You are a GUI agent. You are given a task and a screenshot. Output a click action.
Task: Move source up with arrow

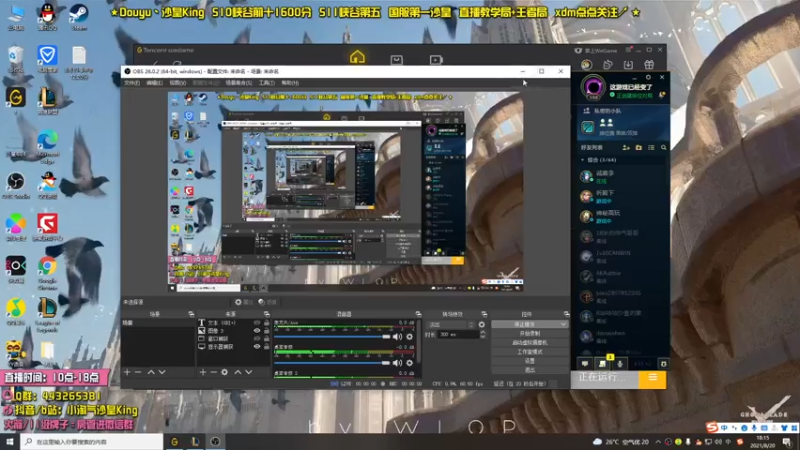[238, 372]
